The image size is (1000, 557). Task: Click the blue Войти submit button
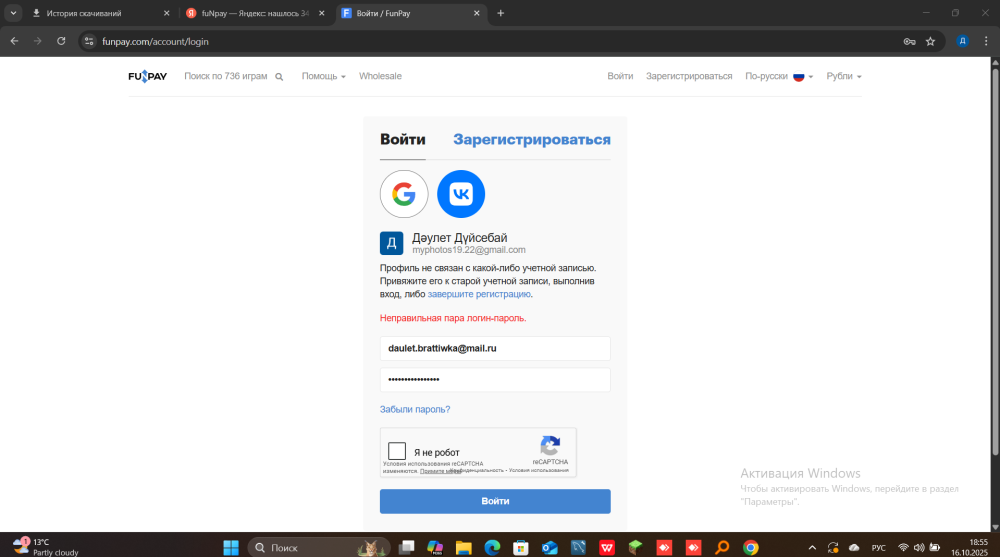tap(495, 501)
